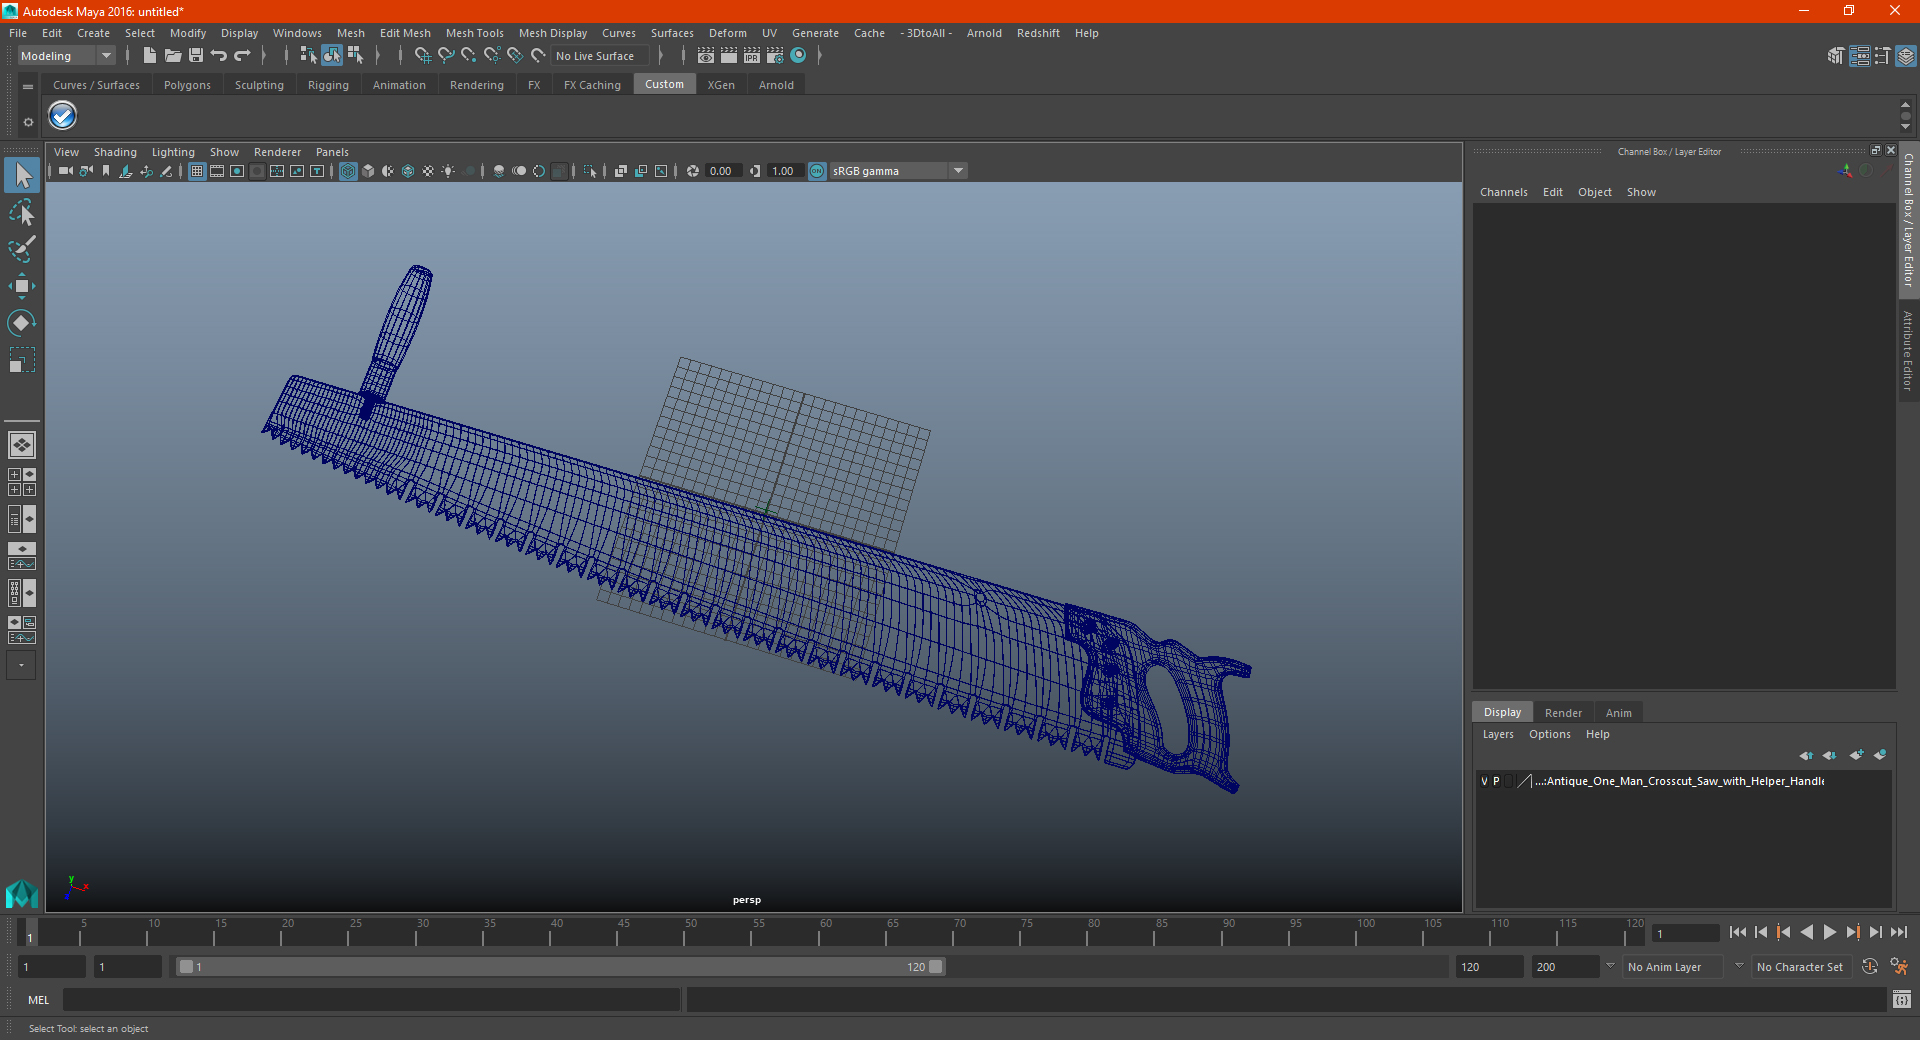1920x1040 pixels.
Task: Open the Channels menu in Channel Box
Action: point(1503,192)
